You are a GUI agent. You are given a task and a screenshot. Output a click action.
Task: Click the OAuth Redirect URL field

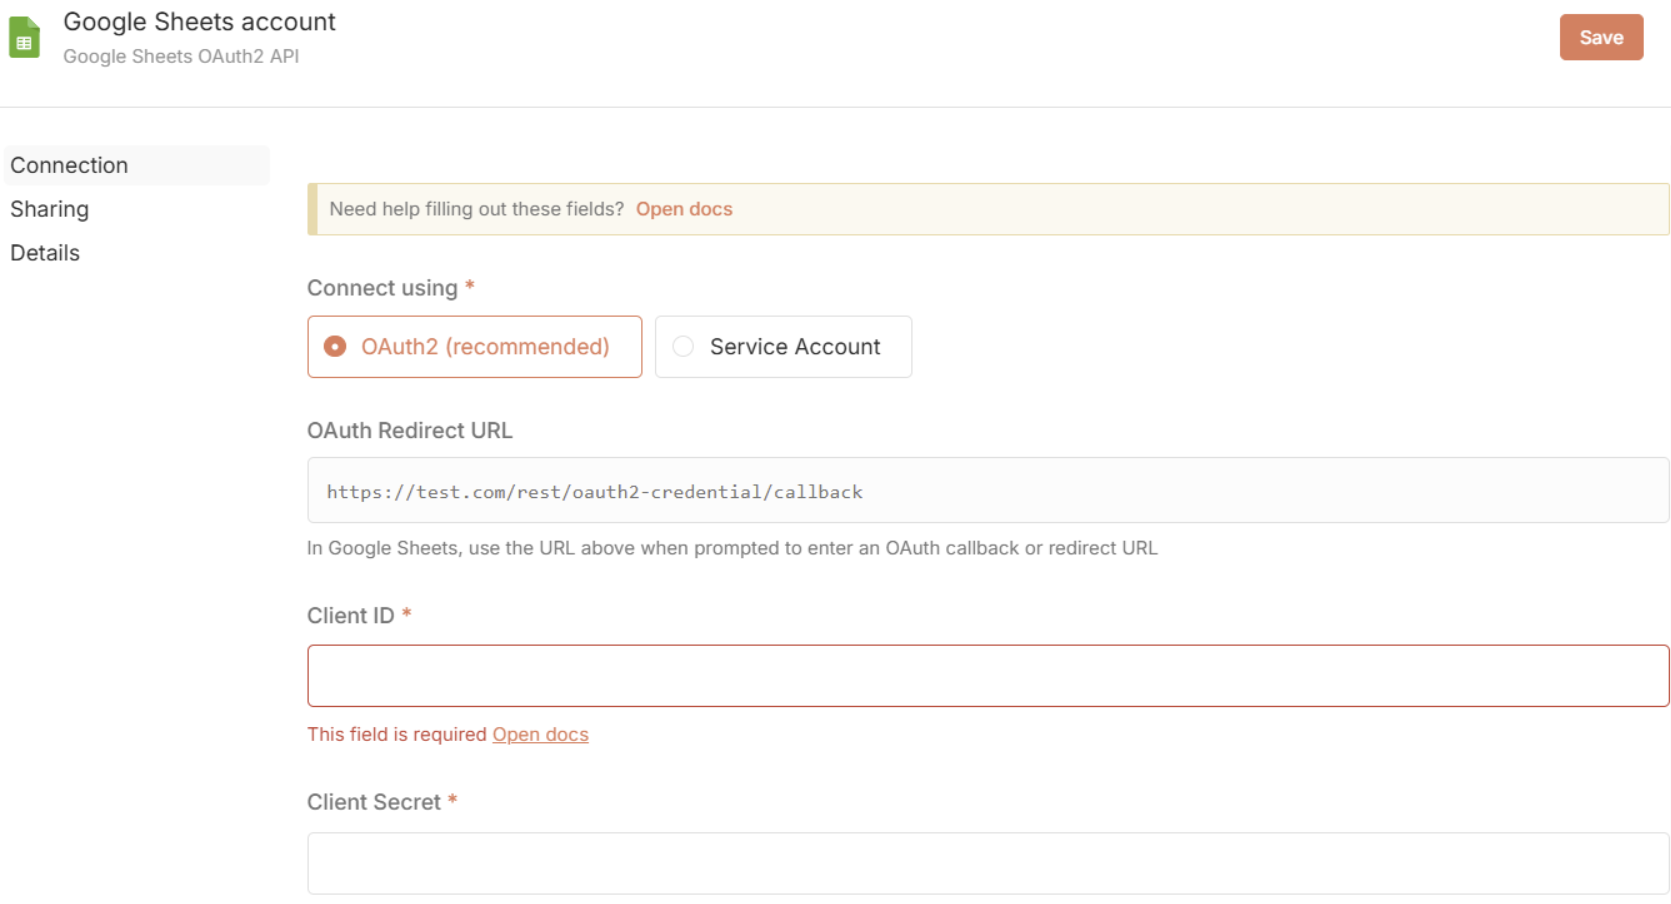[x=988, y=490]
